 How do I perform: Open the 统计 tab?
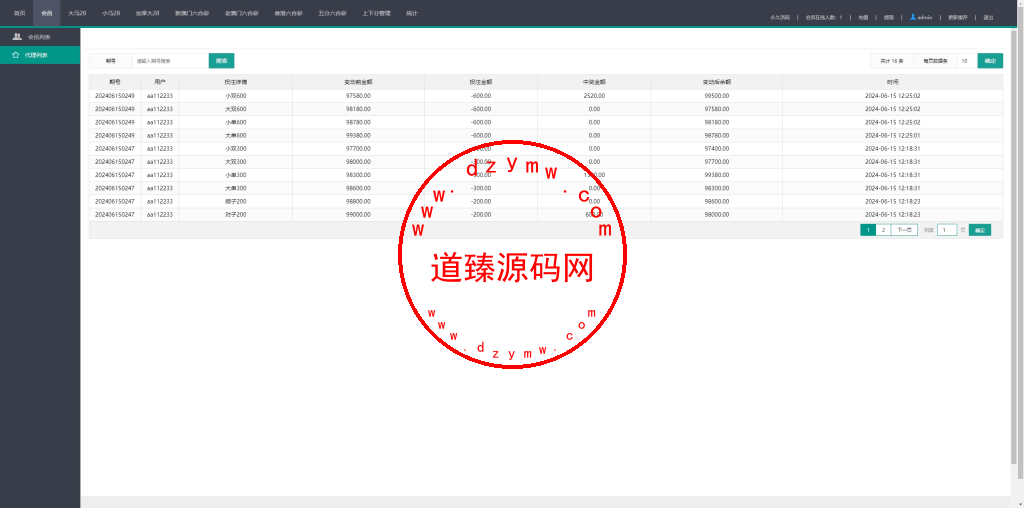pos(411,13)
